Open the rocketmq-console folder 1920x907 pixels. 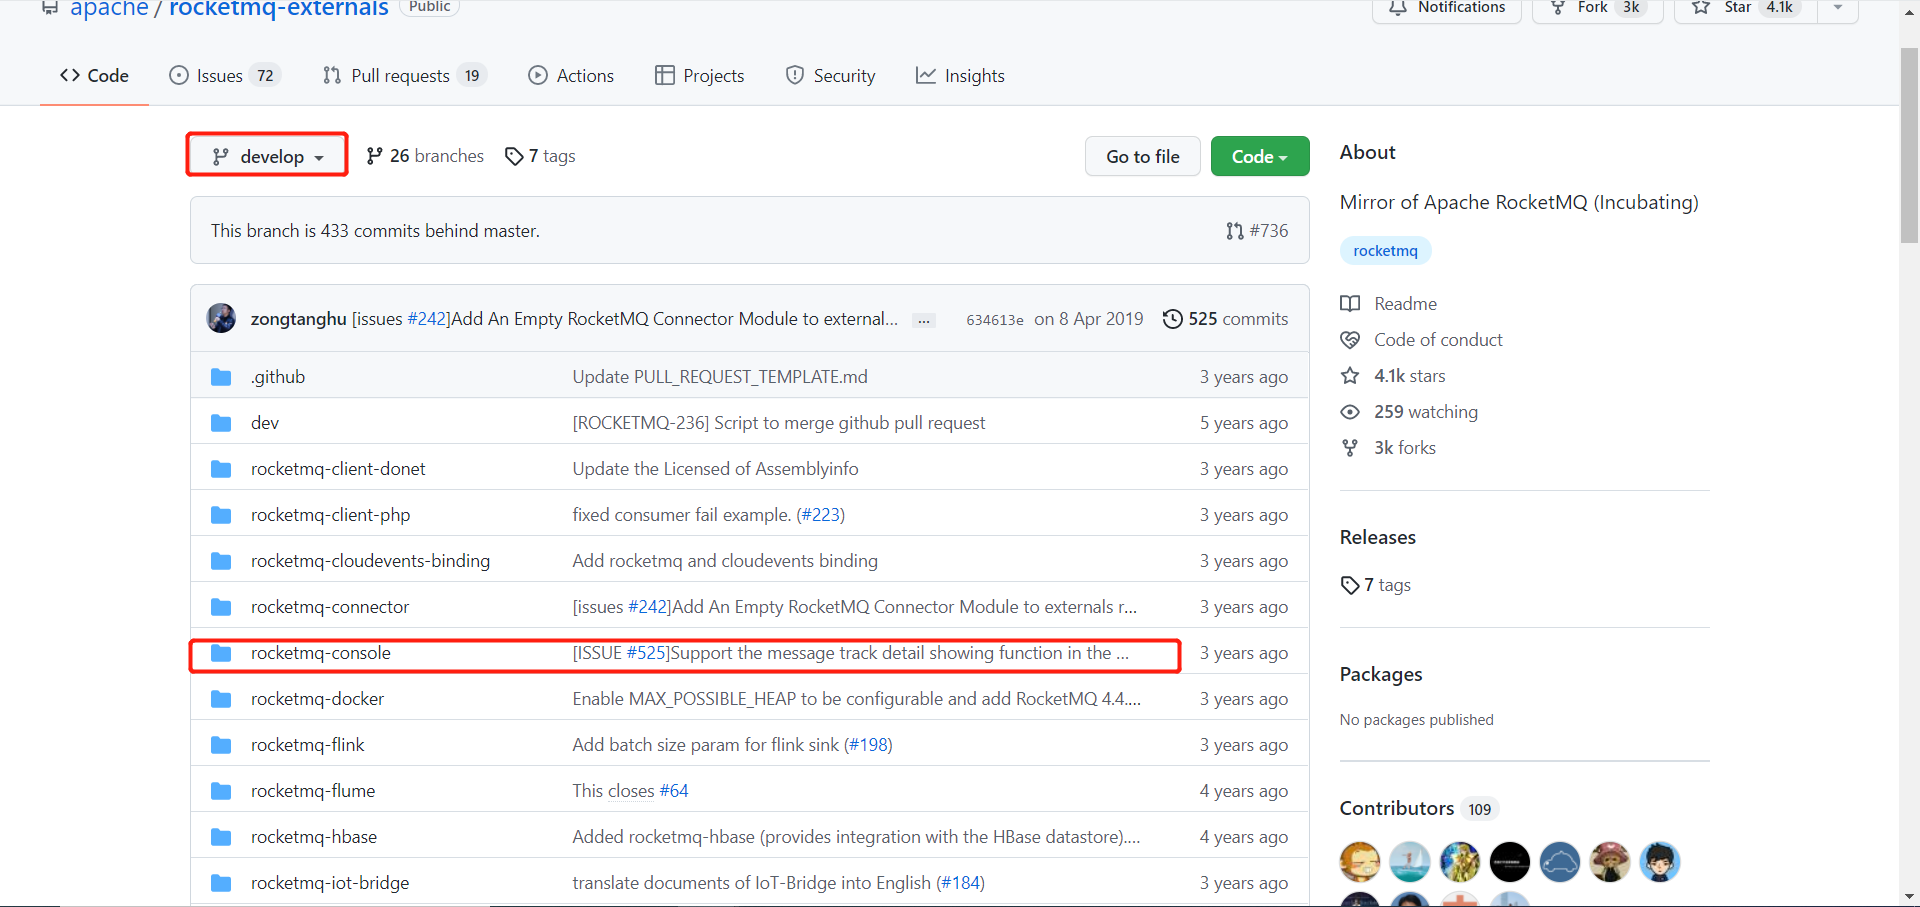click(x=321, y=653)
